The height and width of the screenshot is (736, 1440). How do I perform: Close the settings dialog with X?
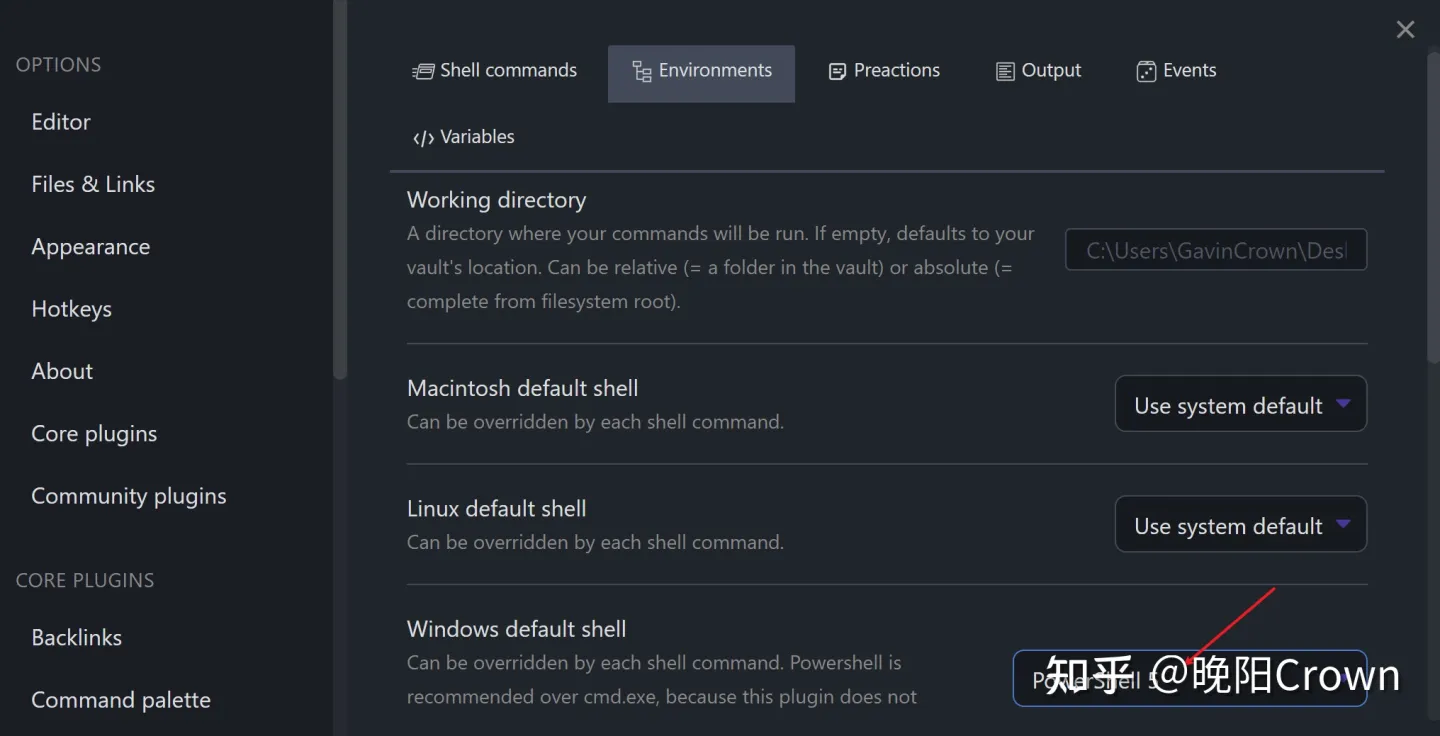(1405, 30)
